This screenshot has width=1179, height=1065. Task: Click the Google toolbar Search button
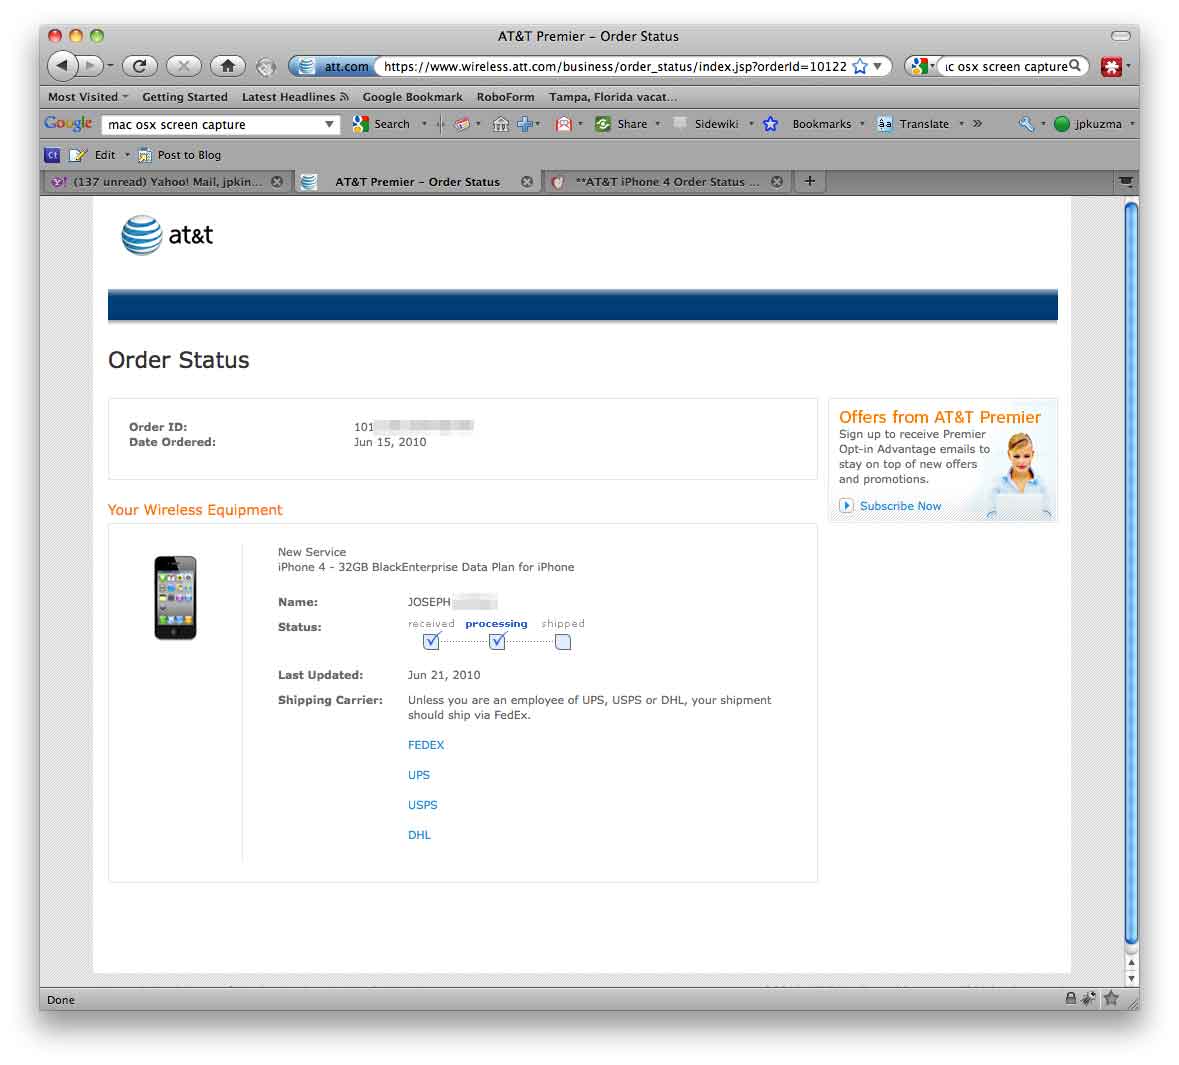(x=381, y=124)
